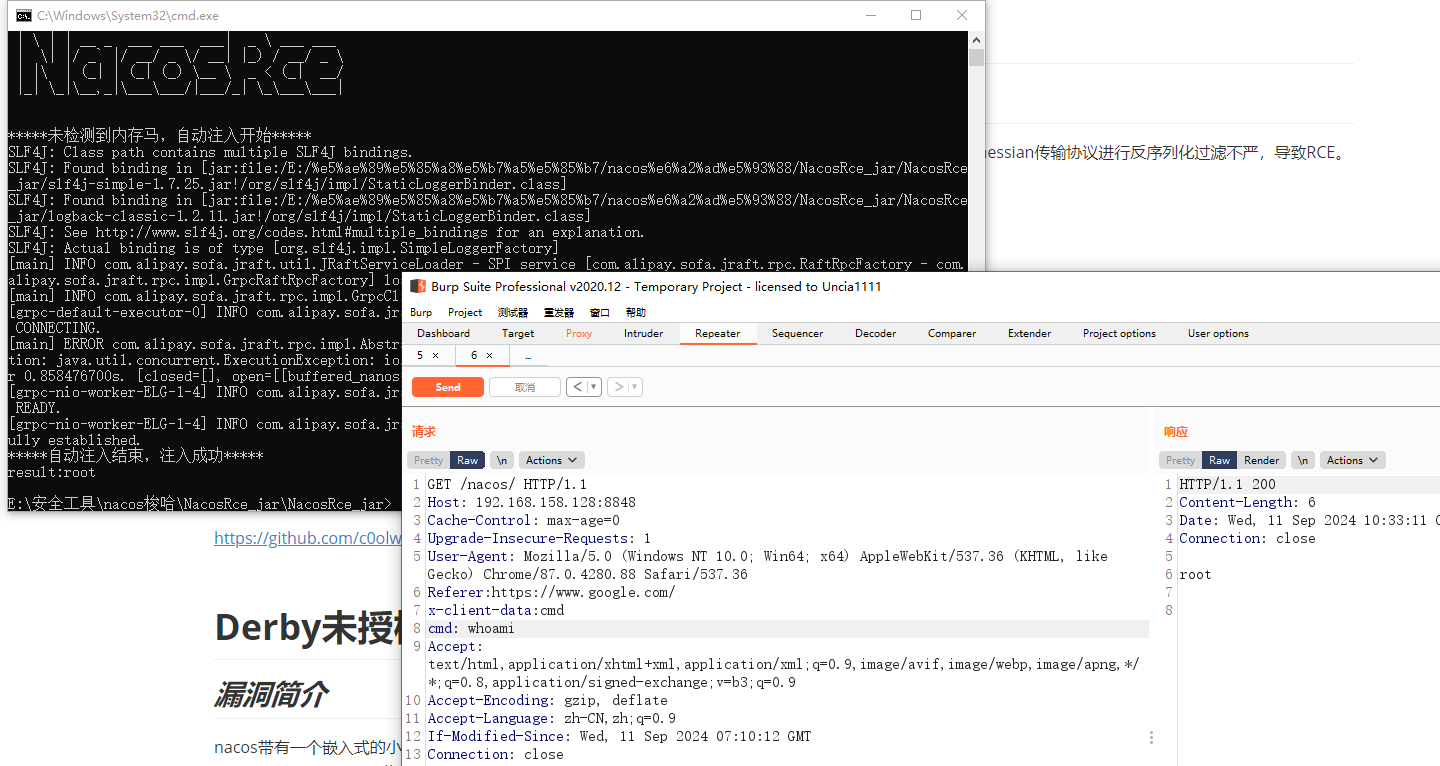The height and width of the screenshot is (766, 1440).
Task: Open the Project menu in Burp
Action: pos(465,312)
